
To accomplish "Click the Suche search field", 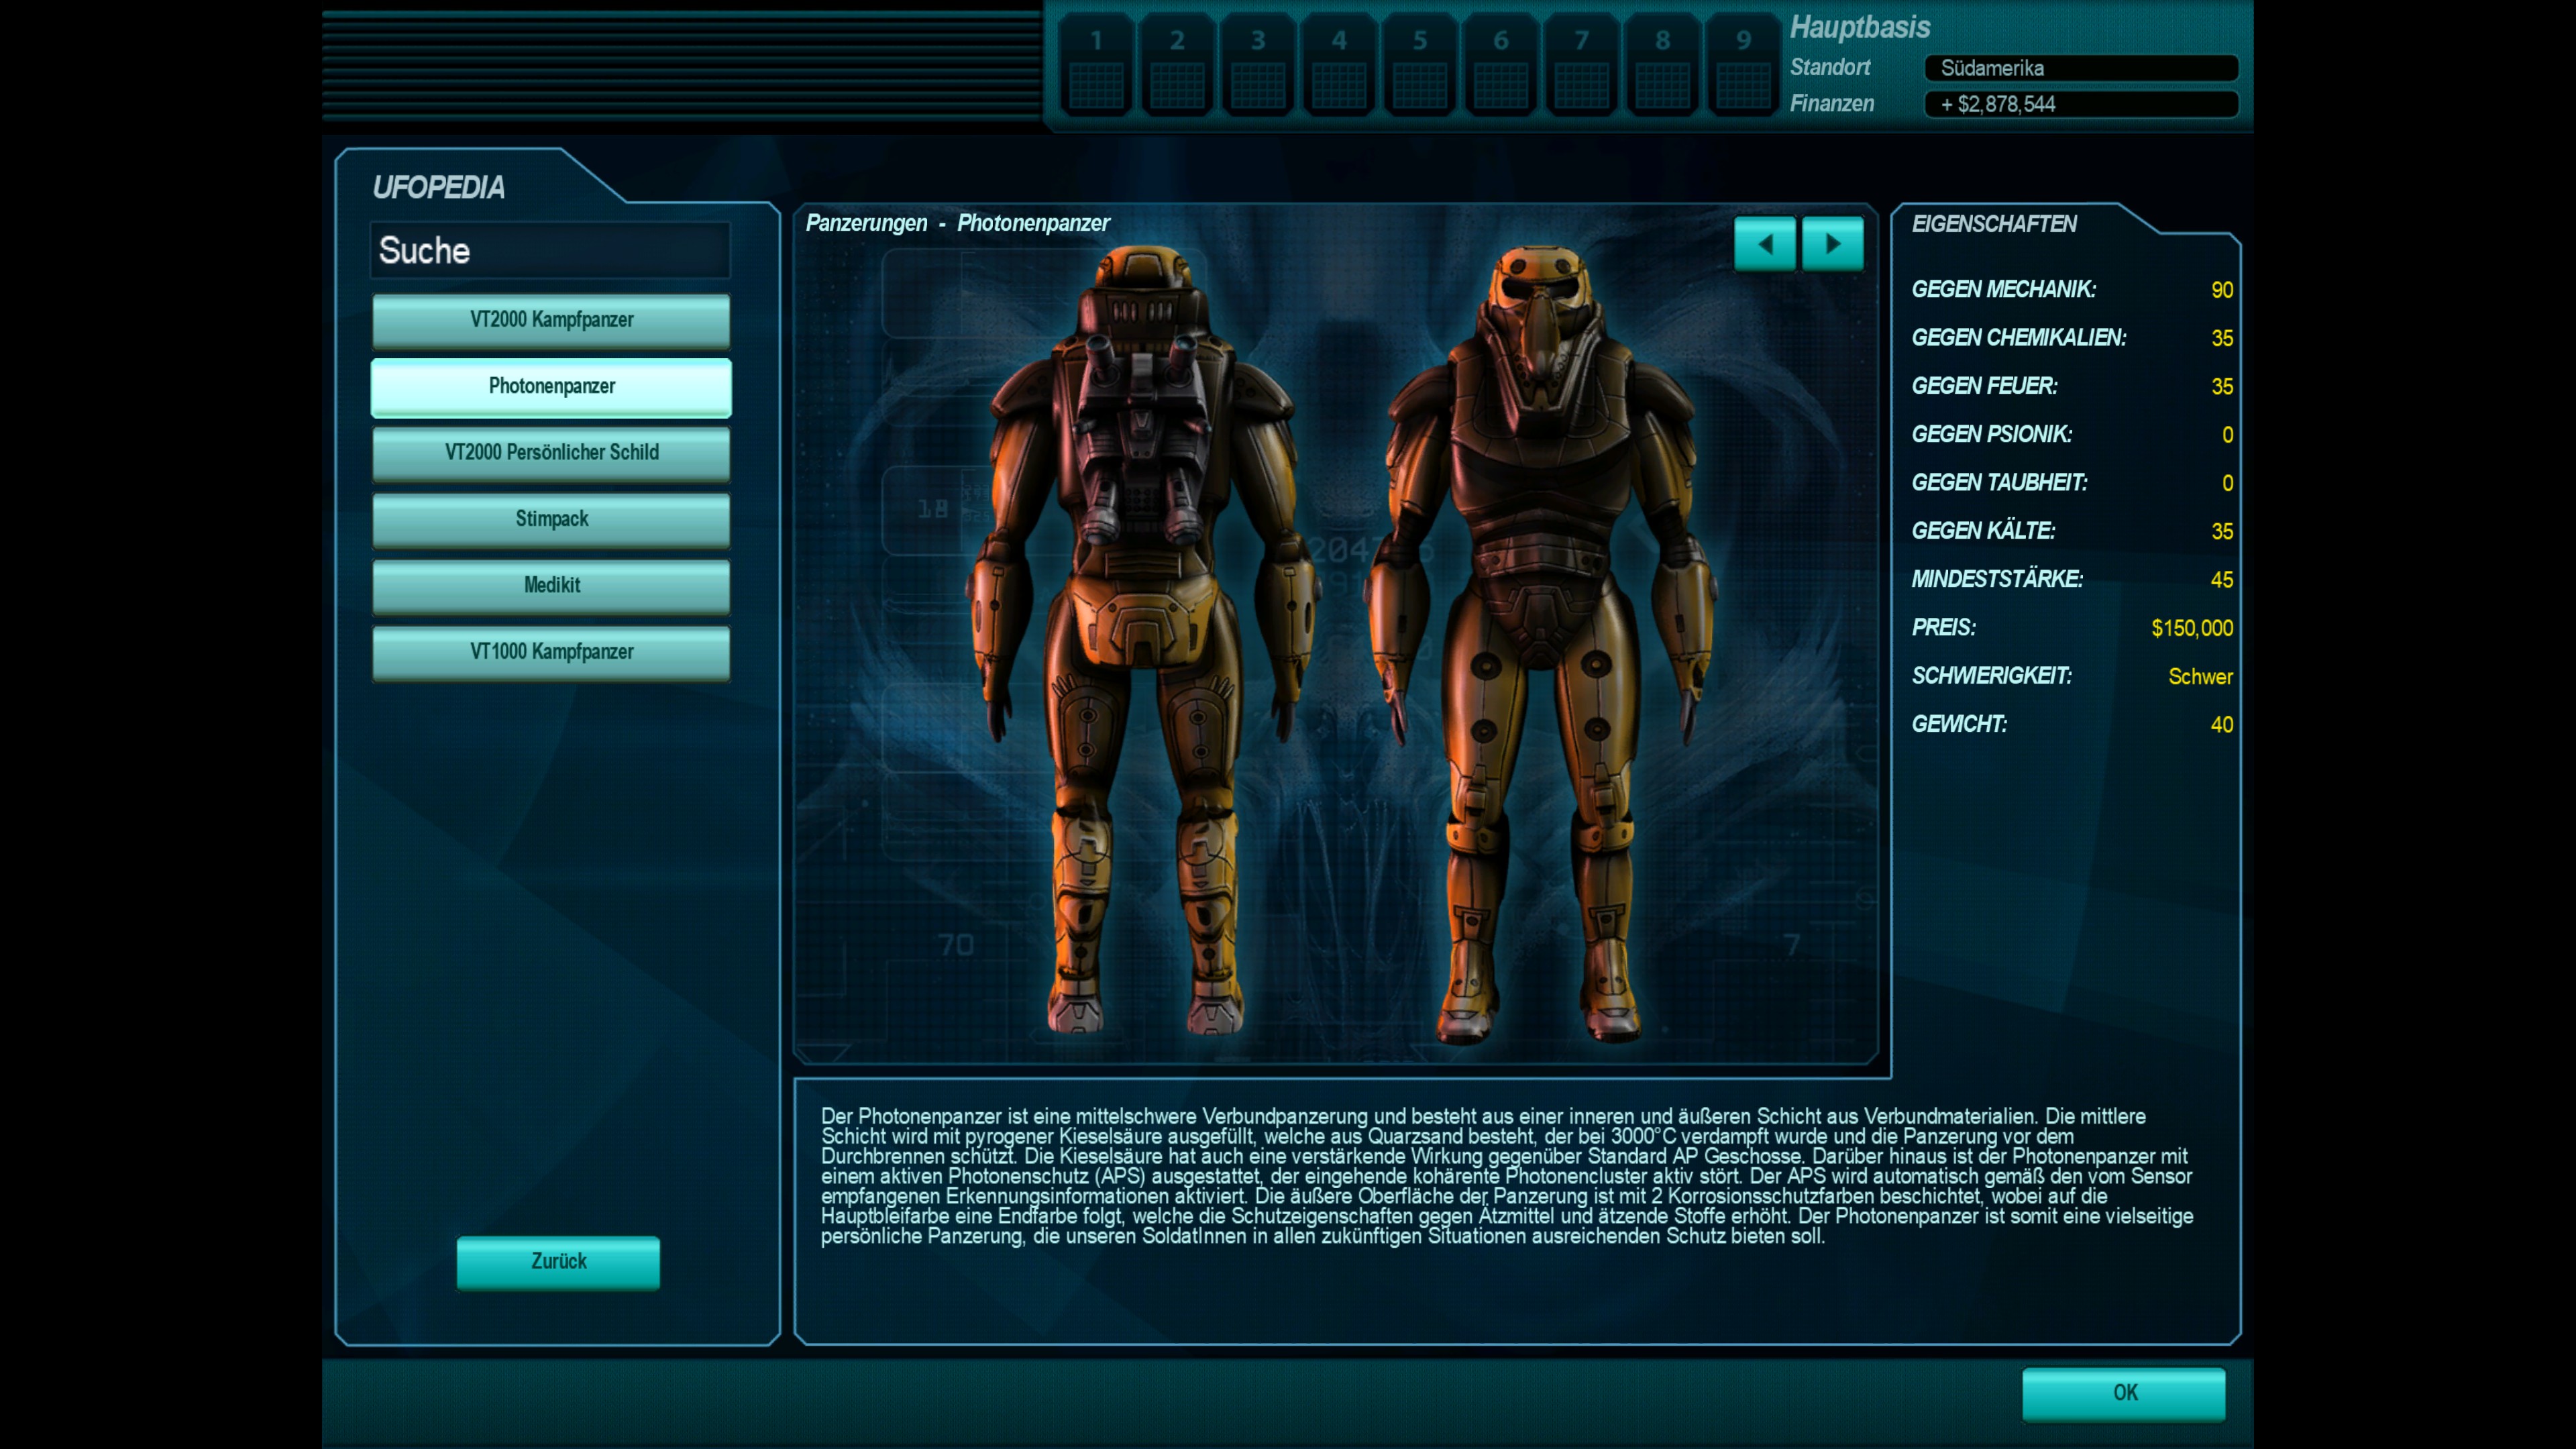I will tap(550, 250).
